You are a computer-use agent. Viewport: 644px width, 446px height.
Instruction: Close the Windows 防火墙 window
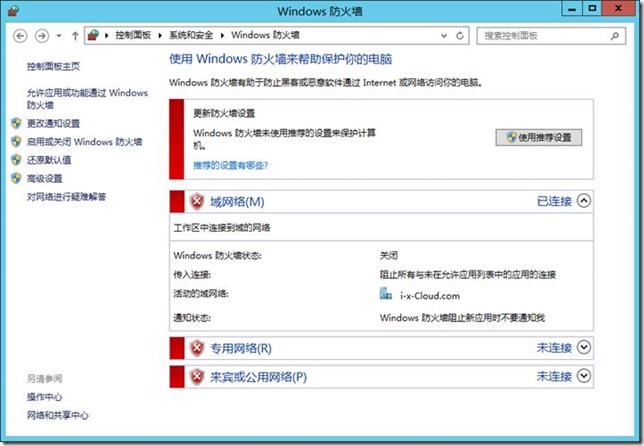click(619, 9)
